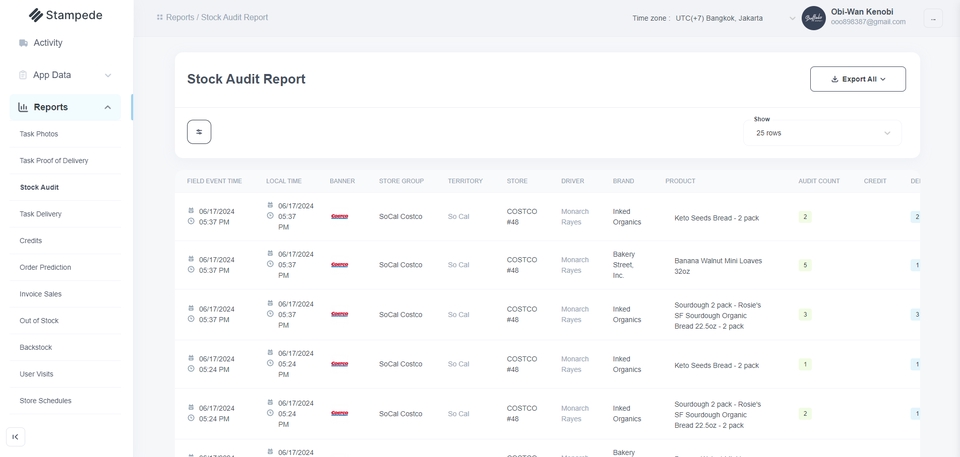This screenshot has width=960, height=457.
Task: Open the header more options button
Action: pyautogui.click(x=933, y=18)
